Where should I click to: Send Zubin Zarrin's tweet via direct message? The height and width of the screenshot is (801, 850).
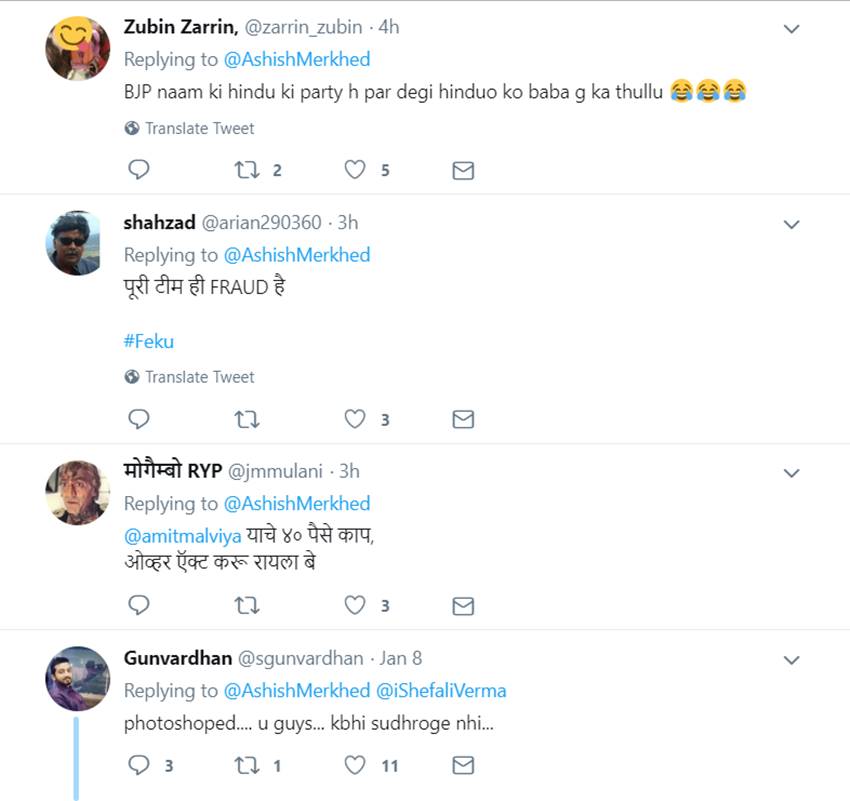coord(463,171)
